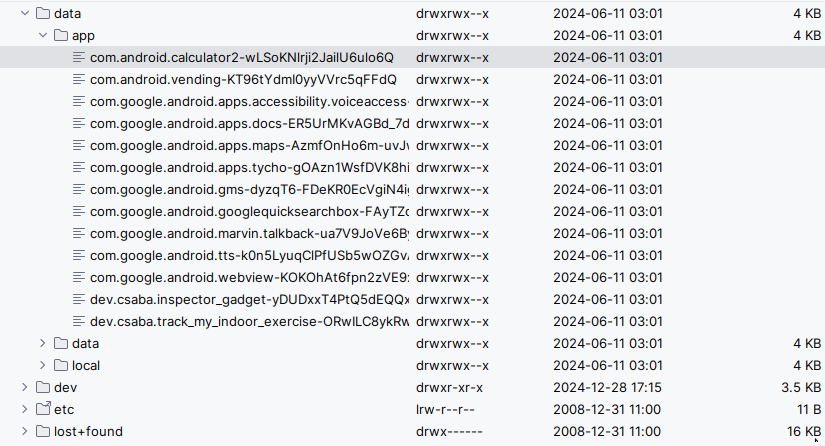Click file icon of googlequicksearchbox entry
This screenshot has height=446, width=825.
(79, 211)
